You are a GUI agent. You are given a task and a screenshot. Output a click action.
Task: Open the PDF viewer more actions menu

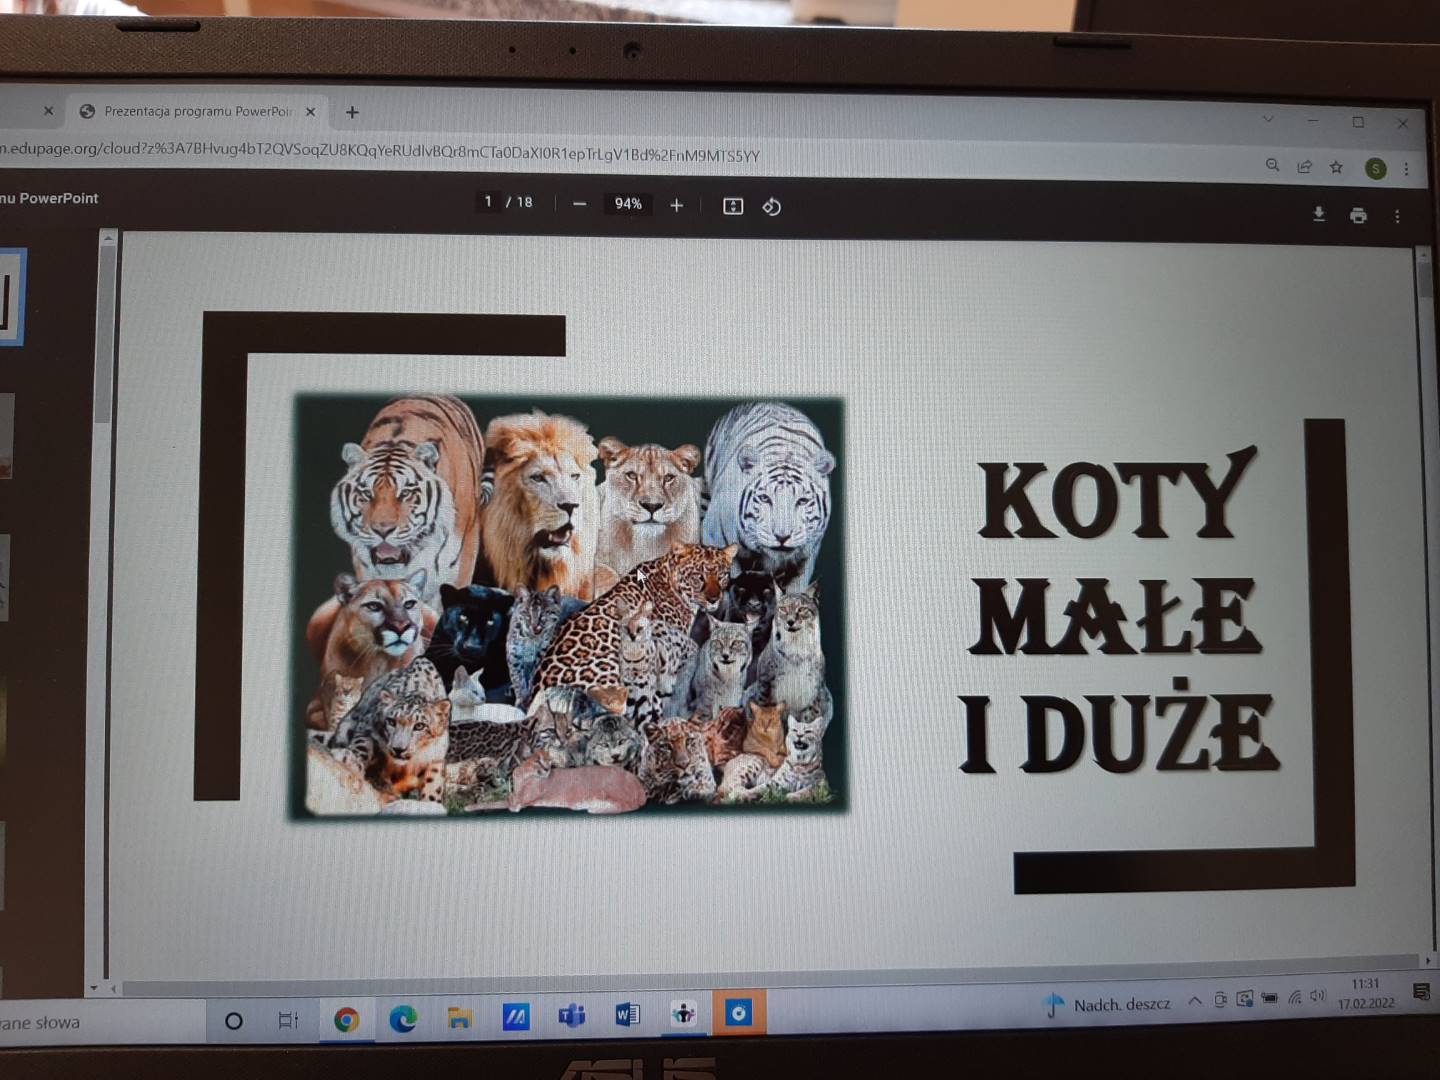click(1397, 216)
